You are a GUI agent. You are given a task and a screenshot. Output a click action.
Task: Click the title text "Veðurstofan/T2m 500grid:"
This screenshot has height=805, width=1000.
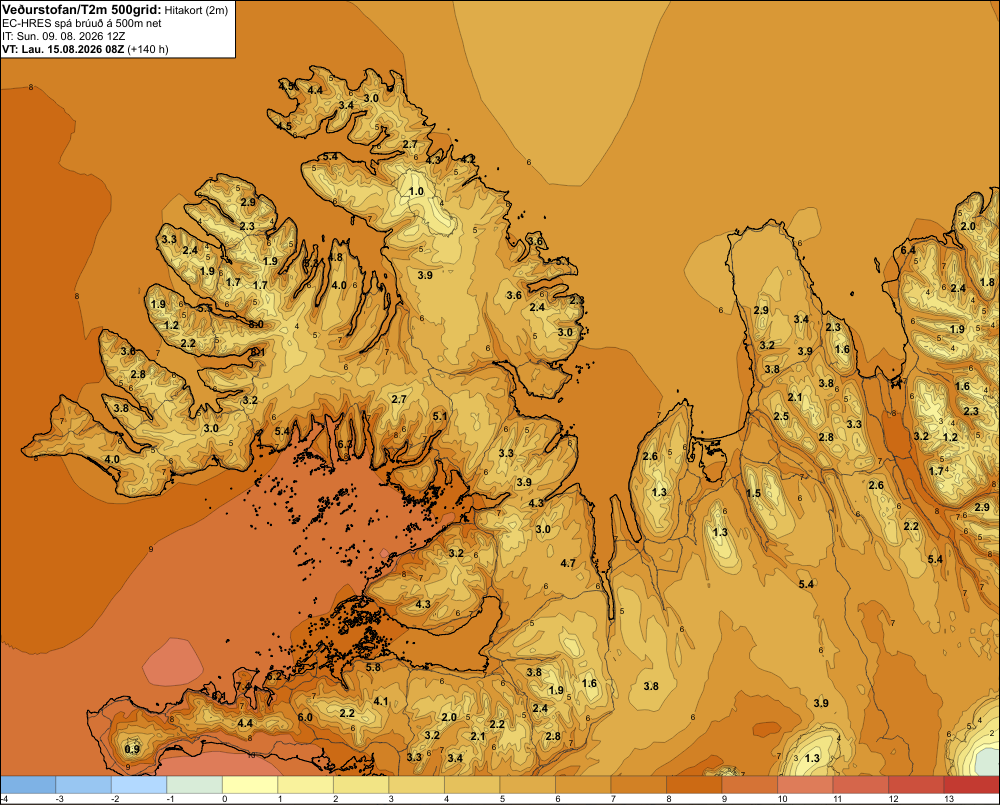tap(82, 9)
